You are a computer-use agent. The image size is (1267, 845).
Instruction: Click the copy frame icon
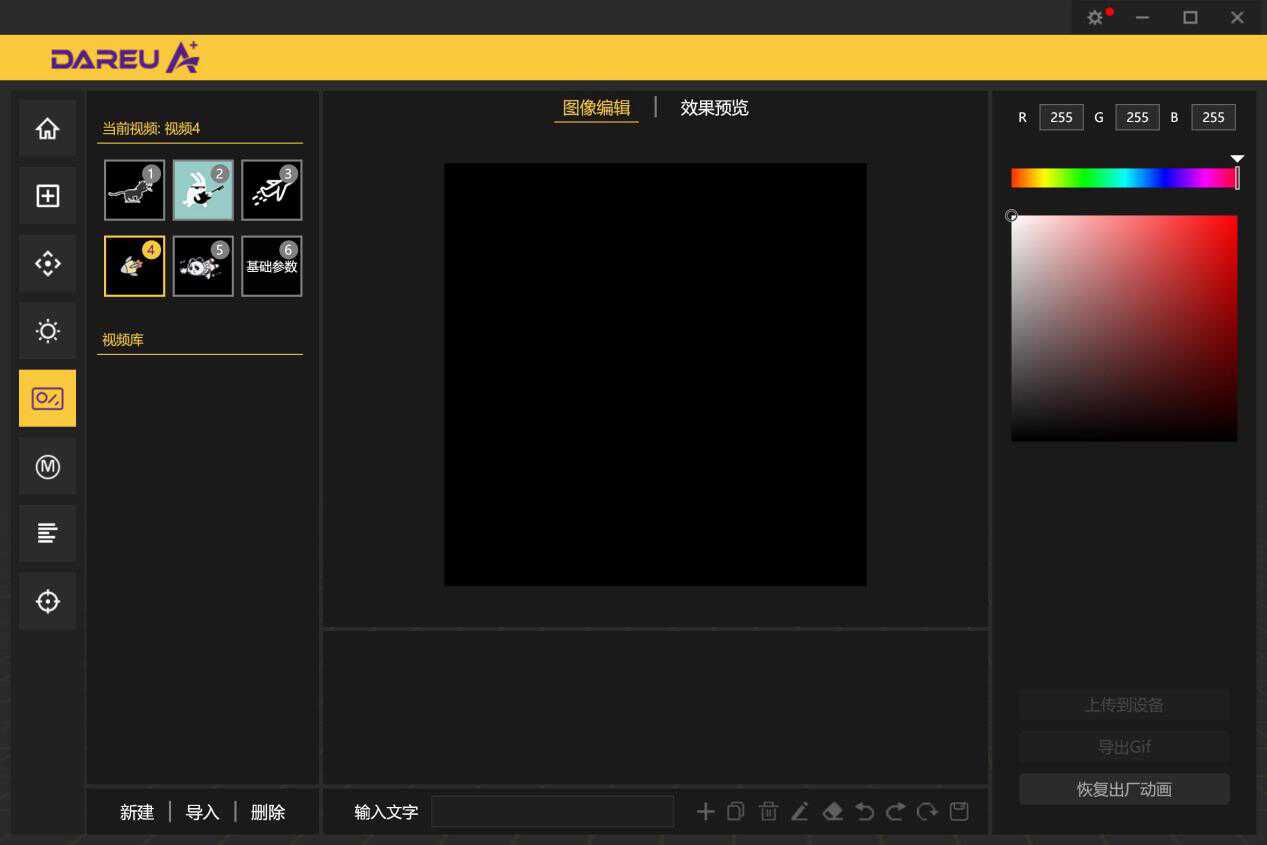(736, 812)
